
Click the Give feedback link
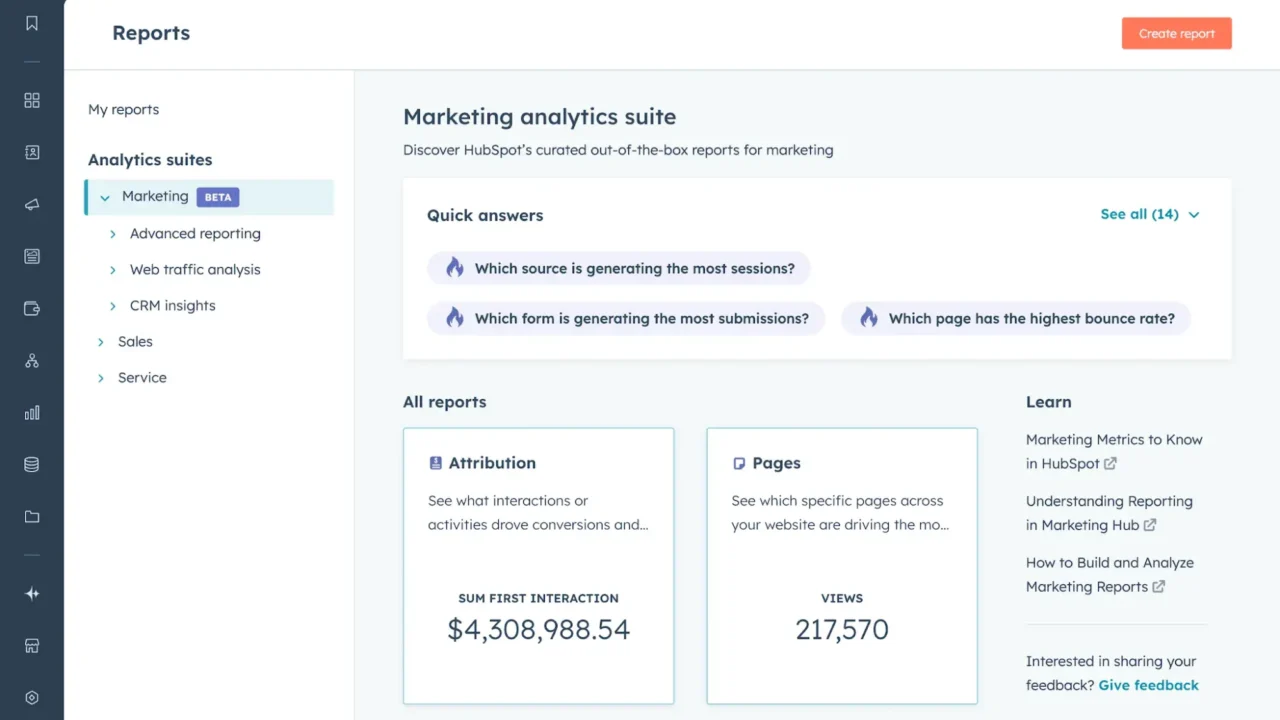[1148, 685]
